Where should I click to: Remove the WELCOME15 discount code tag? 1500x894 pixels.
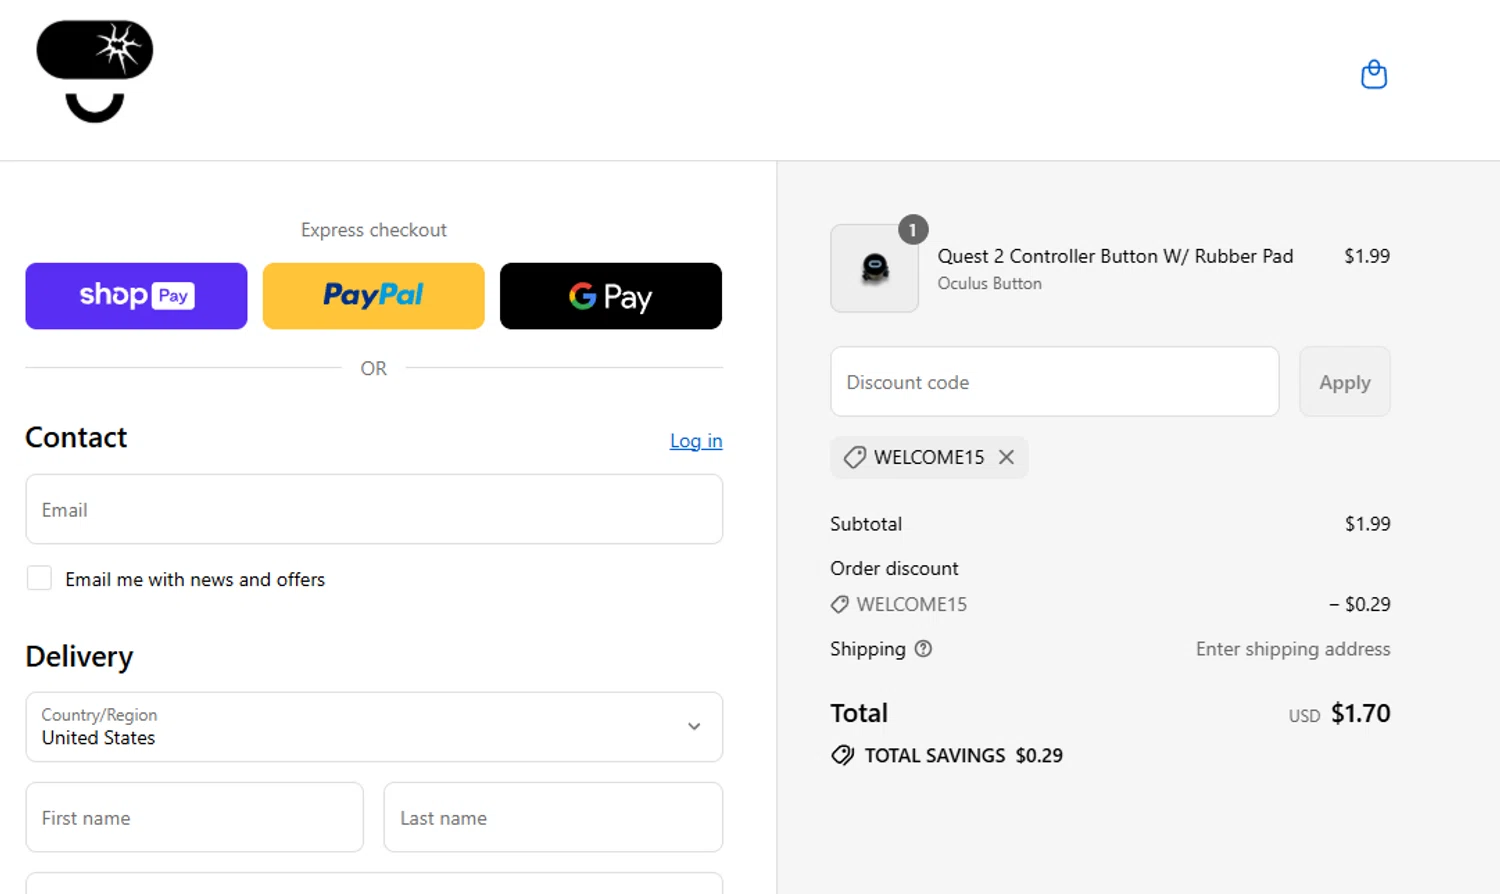coord(1006,457)
